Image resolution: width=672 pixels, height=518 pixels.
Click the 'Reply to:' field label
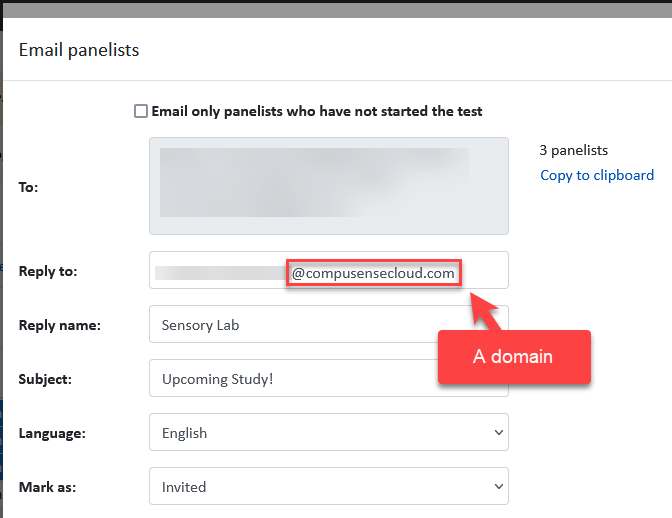[x=48, y=271]
